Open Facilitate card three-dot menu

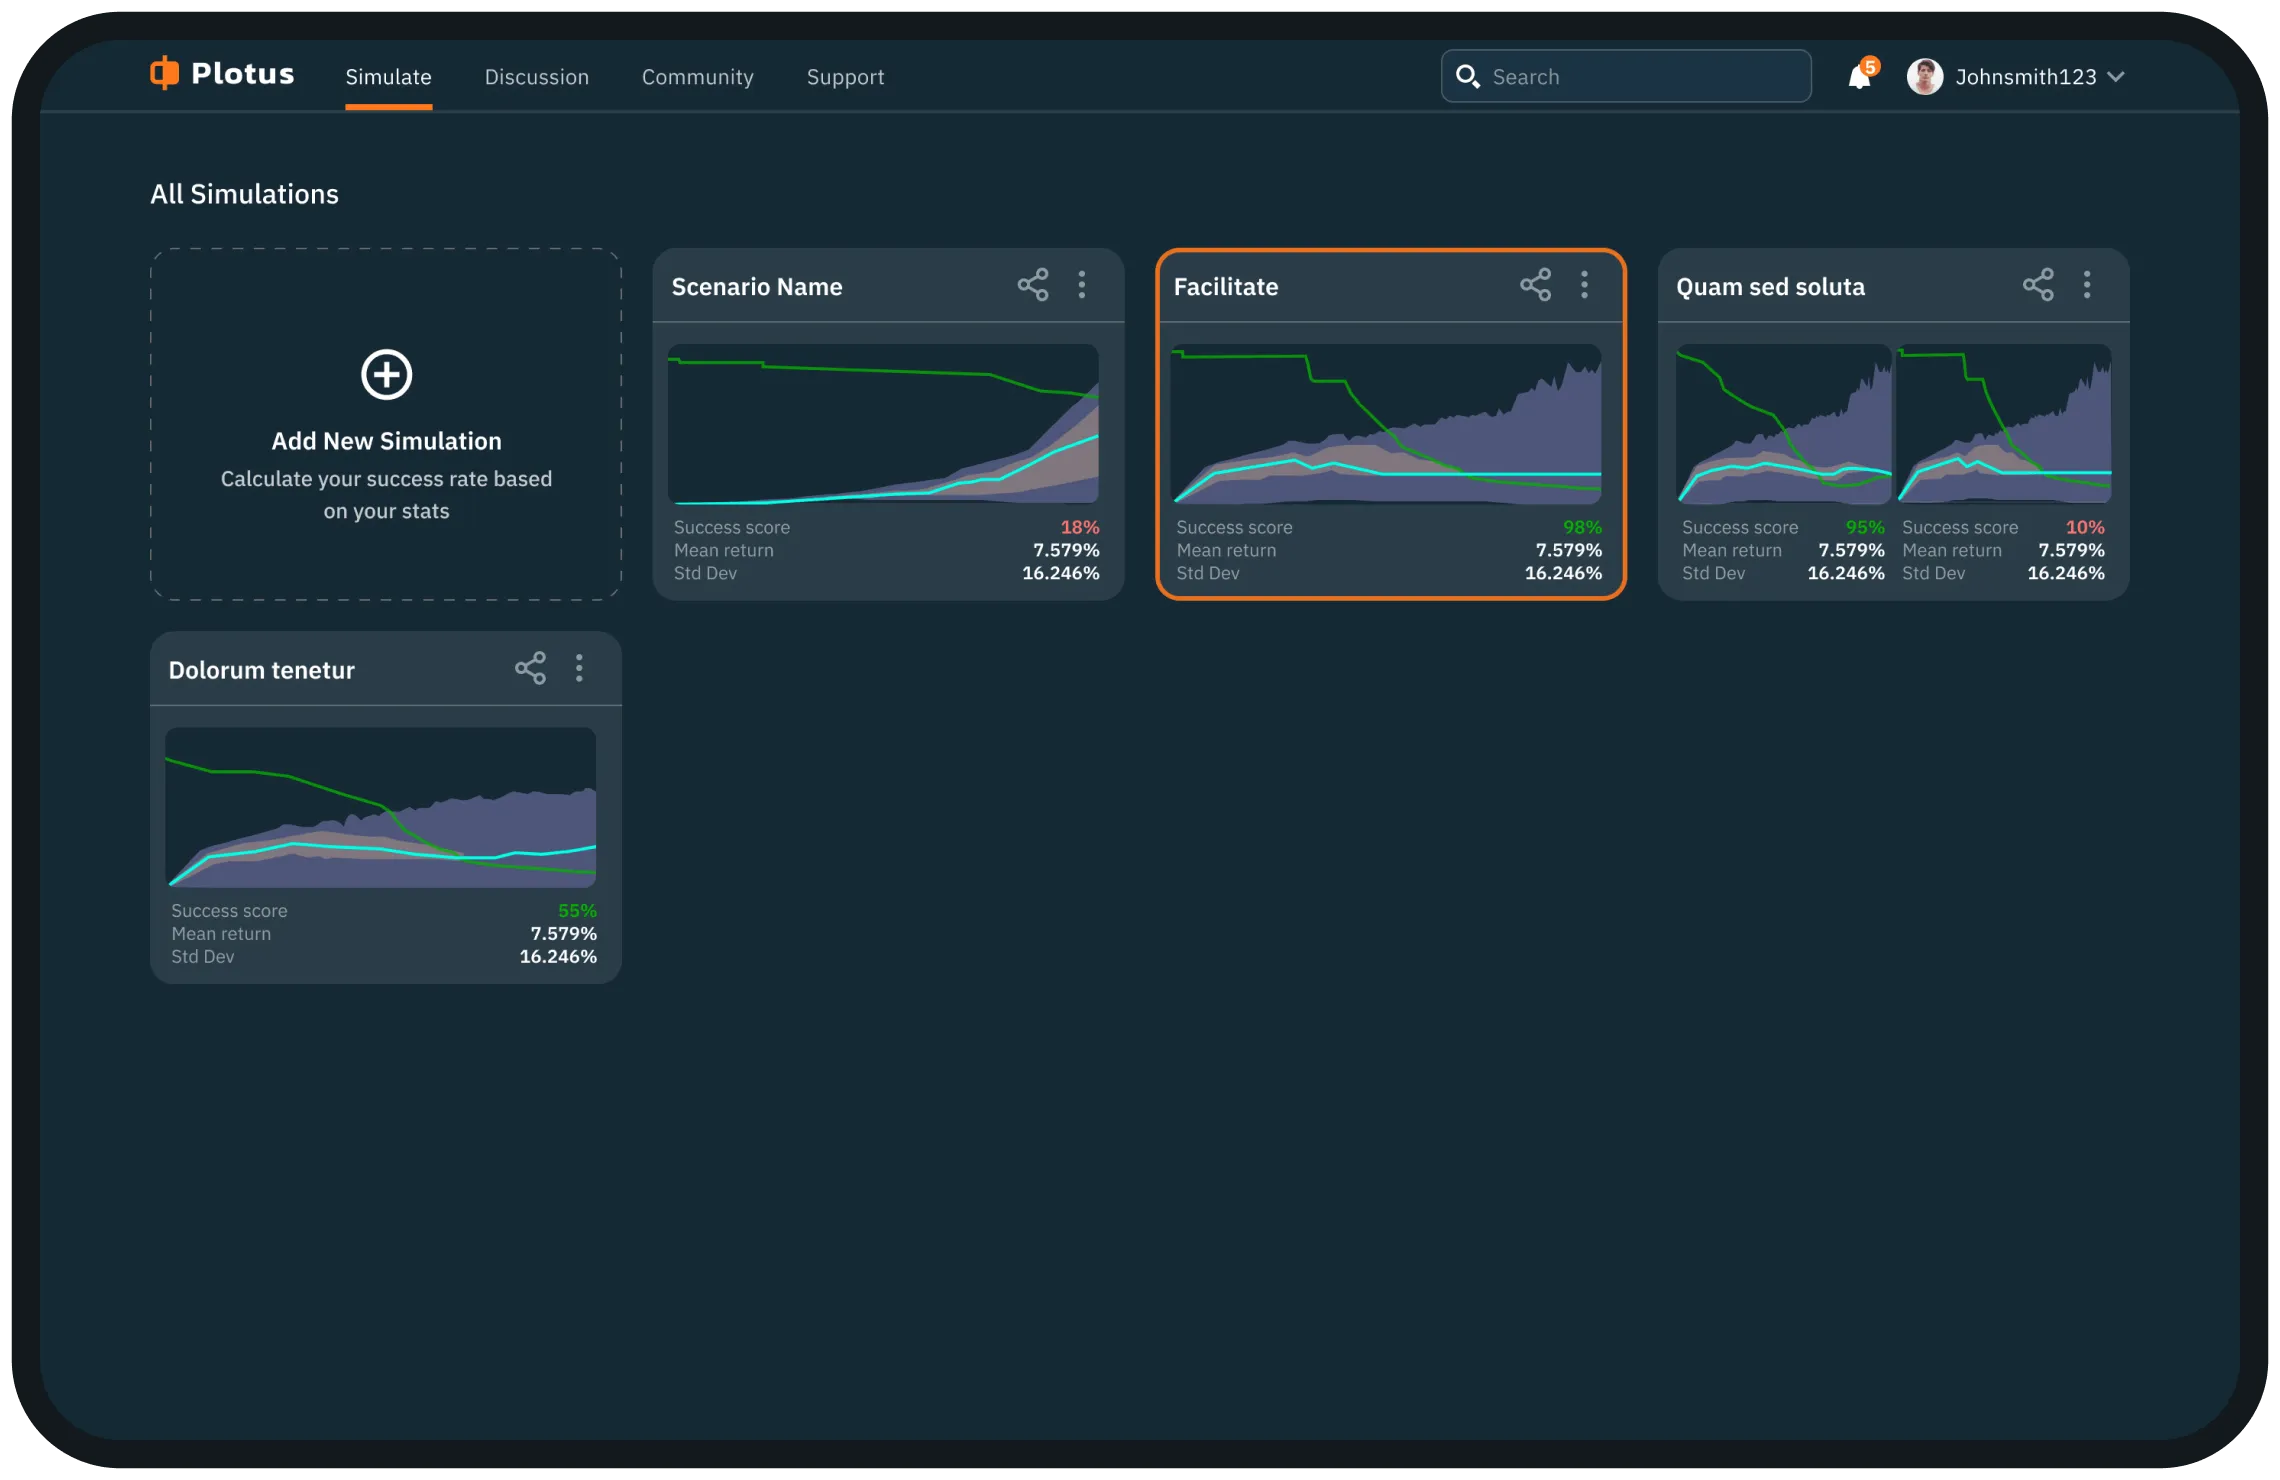(1585, 285)
